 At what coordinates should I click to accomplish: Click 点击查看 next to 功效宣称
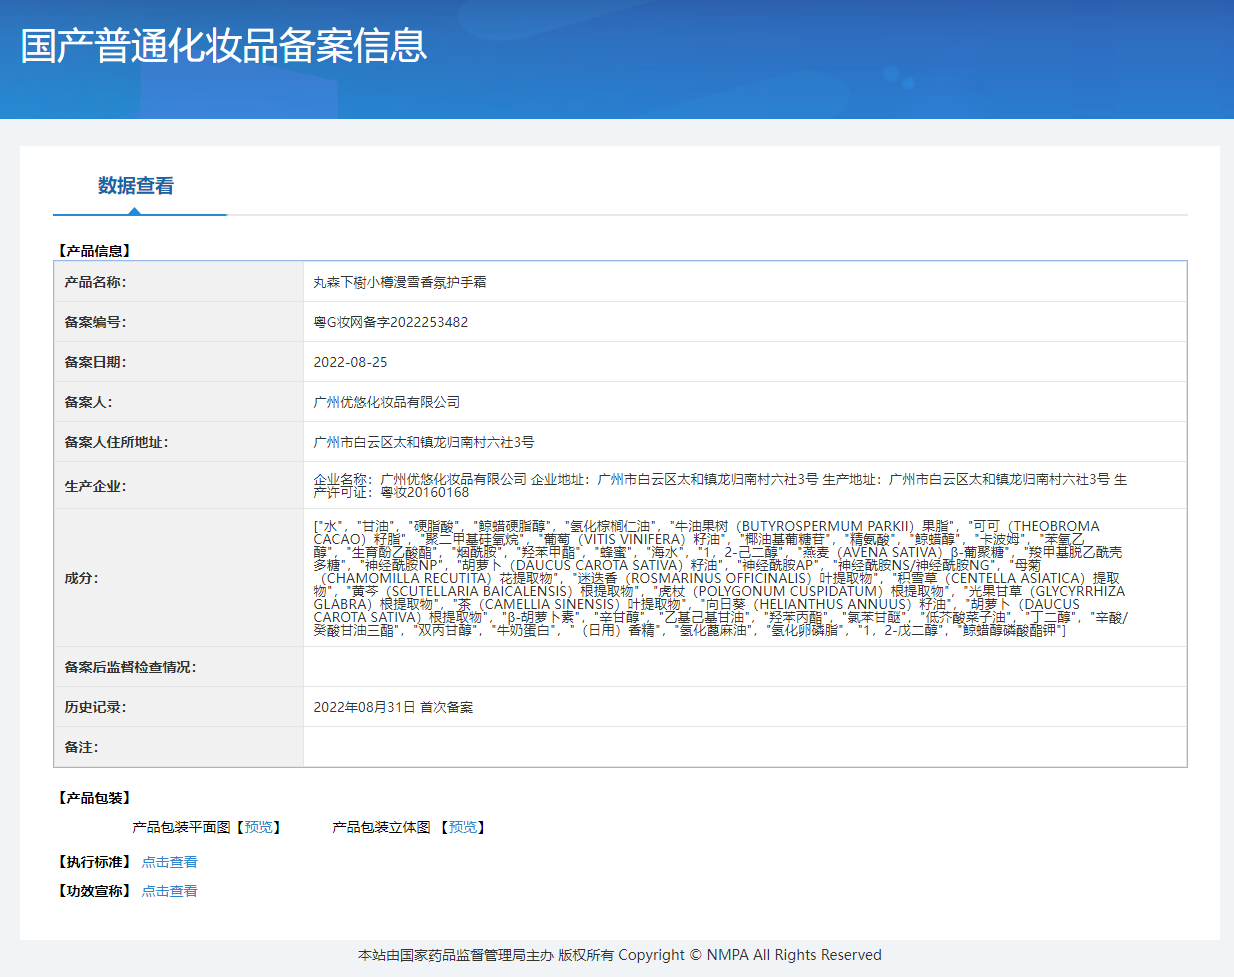point(169,891)
